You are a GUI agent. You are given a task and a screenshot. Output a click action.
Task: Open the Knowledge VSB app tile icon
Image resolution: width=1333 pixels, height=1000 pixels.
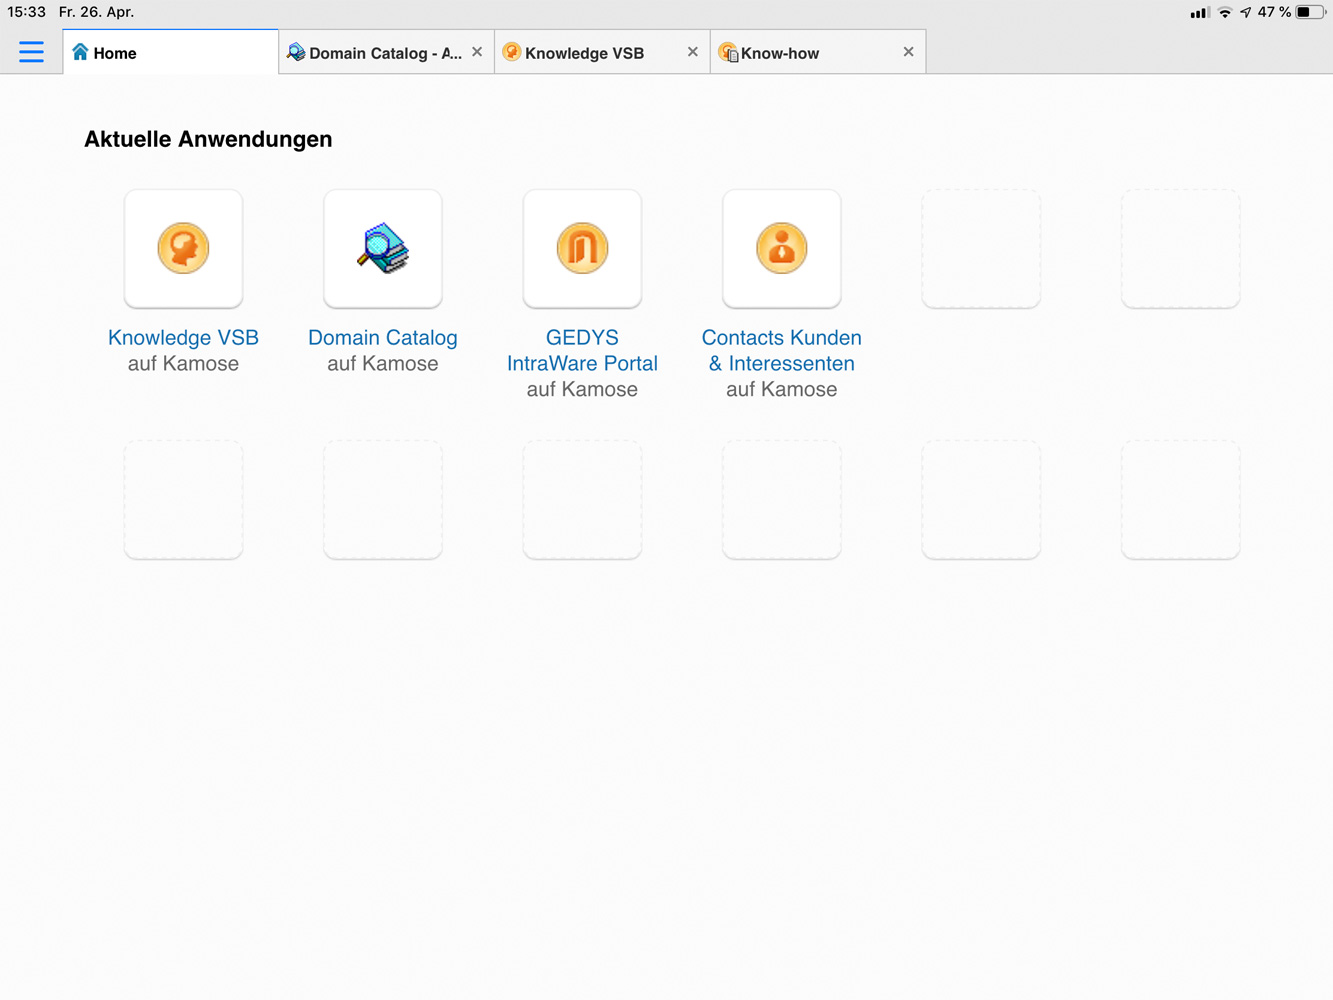pos(183,248)
